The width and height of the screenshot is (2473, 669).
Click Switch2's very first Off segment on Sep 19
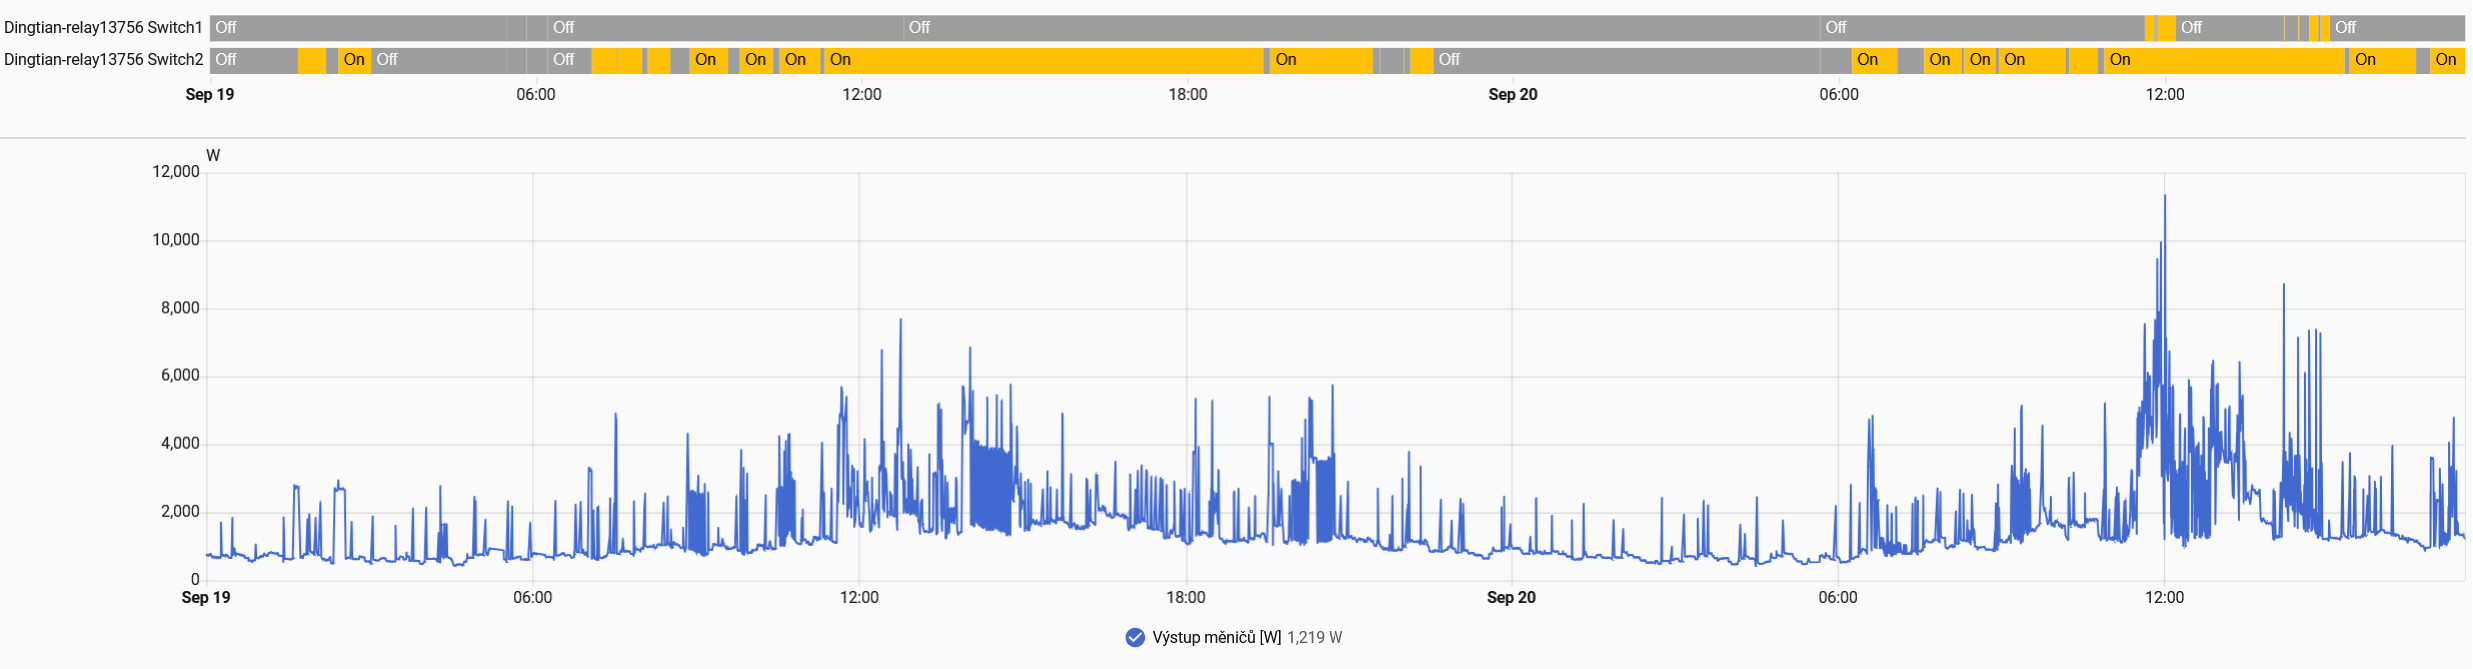point(254,60)
